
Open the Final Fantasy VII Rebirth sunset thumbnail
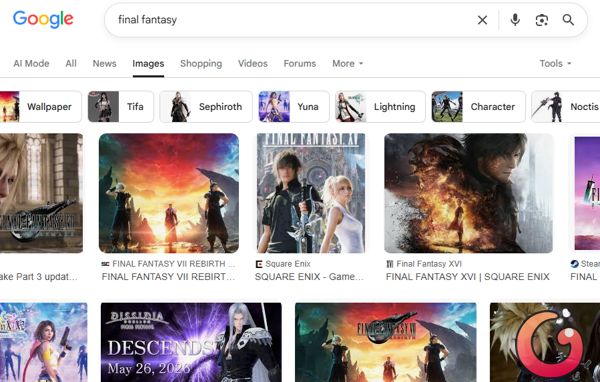point(169,193)
